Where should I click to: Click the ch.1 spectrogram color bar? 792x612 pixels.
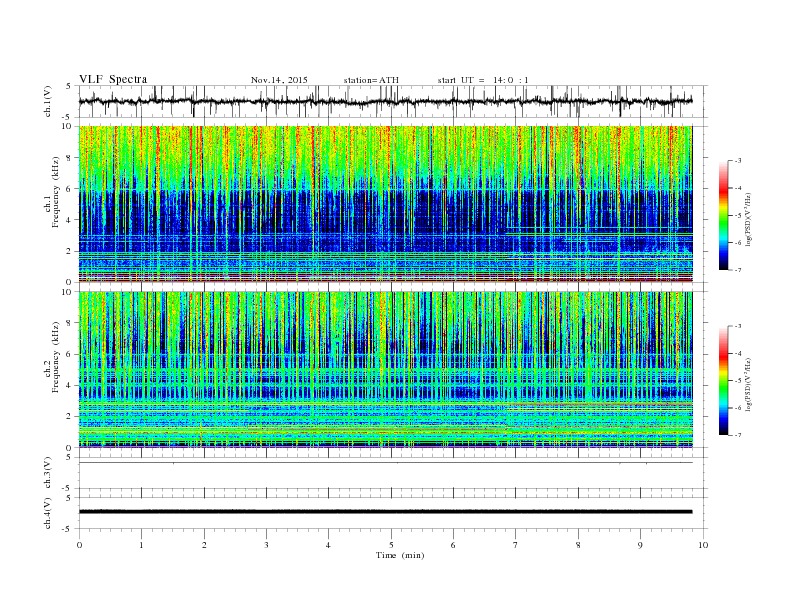point(723,215)
